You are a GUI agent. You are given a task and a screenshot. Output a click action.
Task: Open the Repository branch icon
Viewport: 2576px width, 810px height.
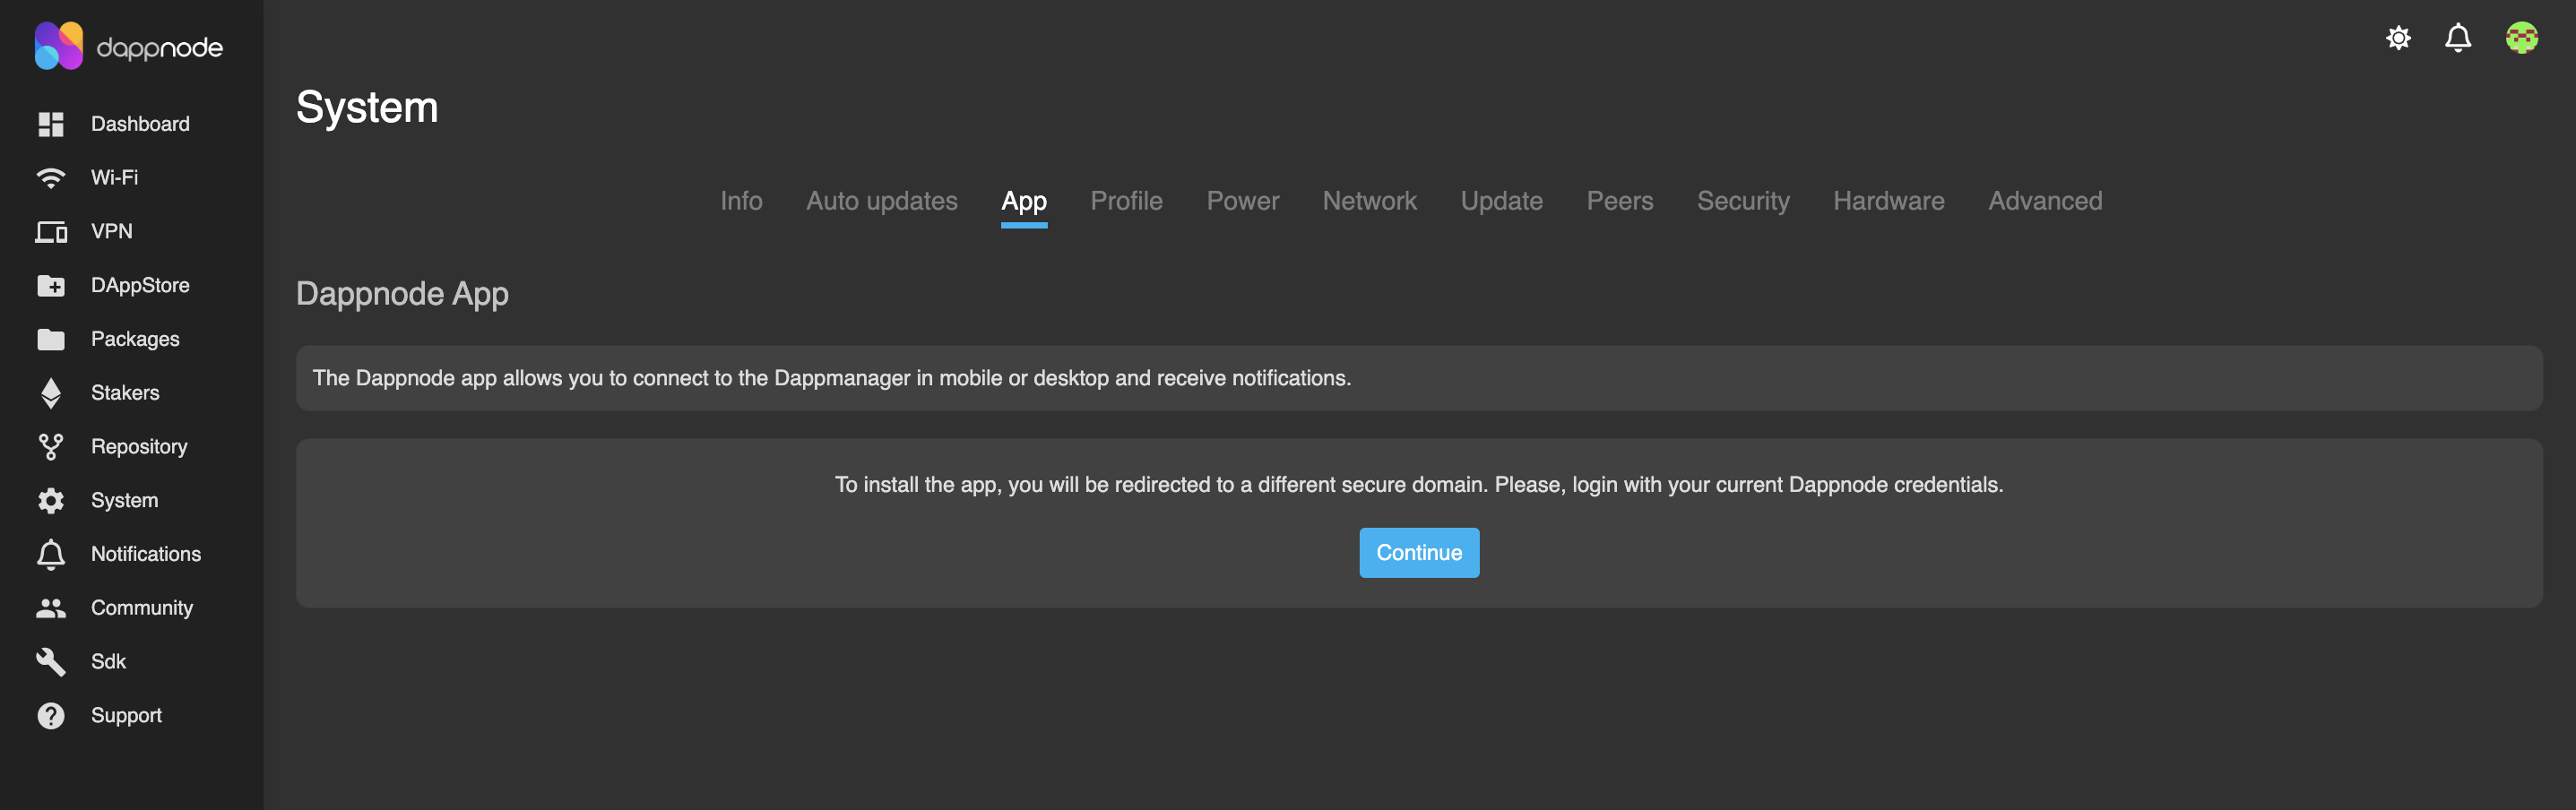coord(51,447)
